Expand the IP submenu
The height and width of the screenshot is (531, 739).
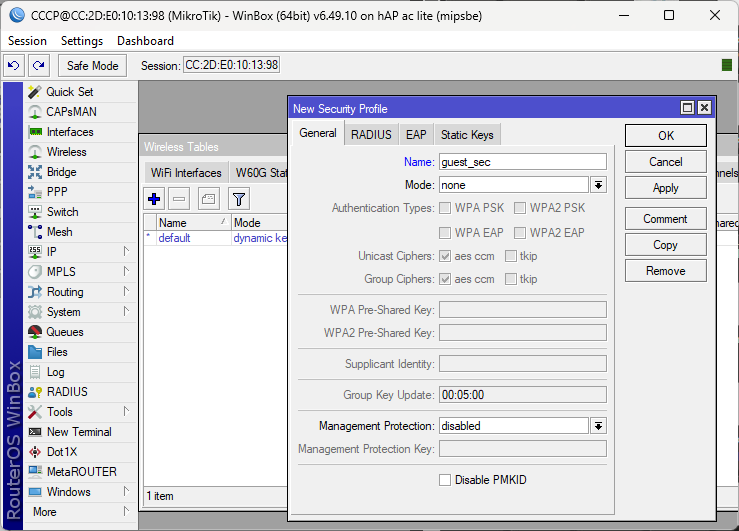[x=126, y=251]
